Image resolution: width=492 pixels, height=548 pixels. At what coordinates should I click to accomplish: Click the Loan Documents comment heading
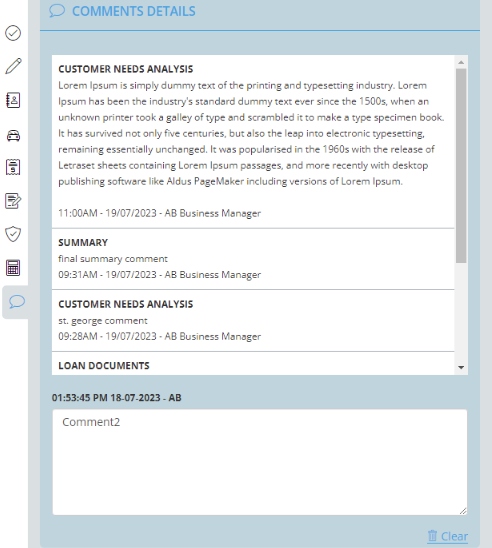coord(104,366)
